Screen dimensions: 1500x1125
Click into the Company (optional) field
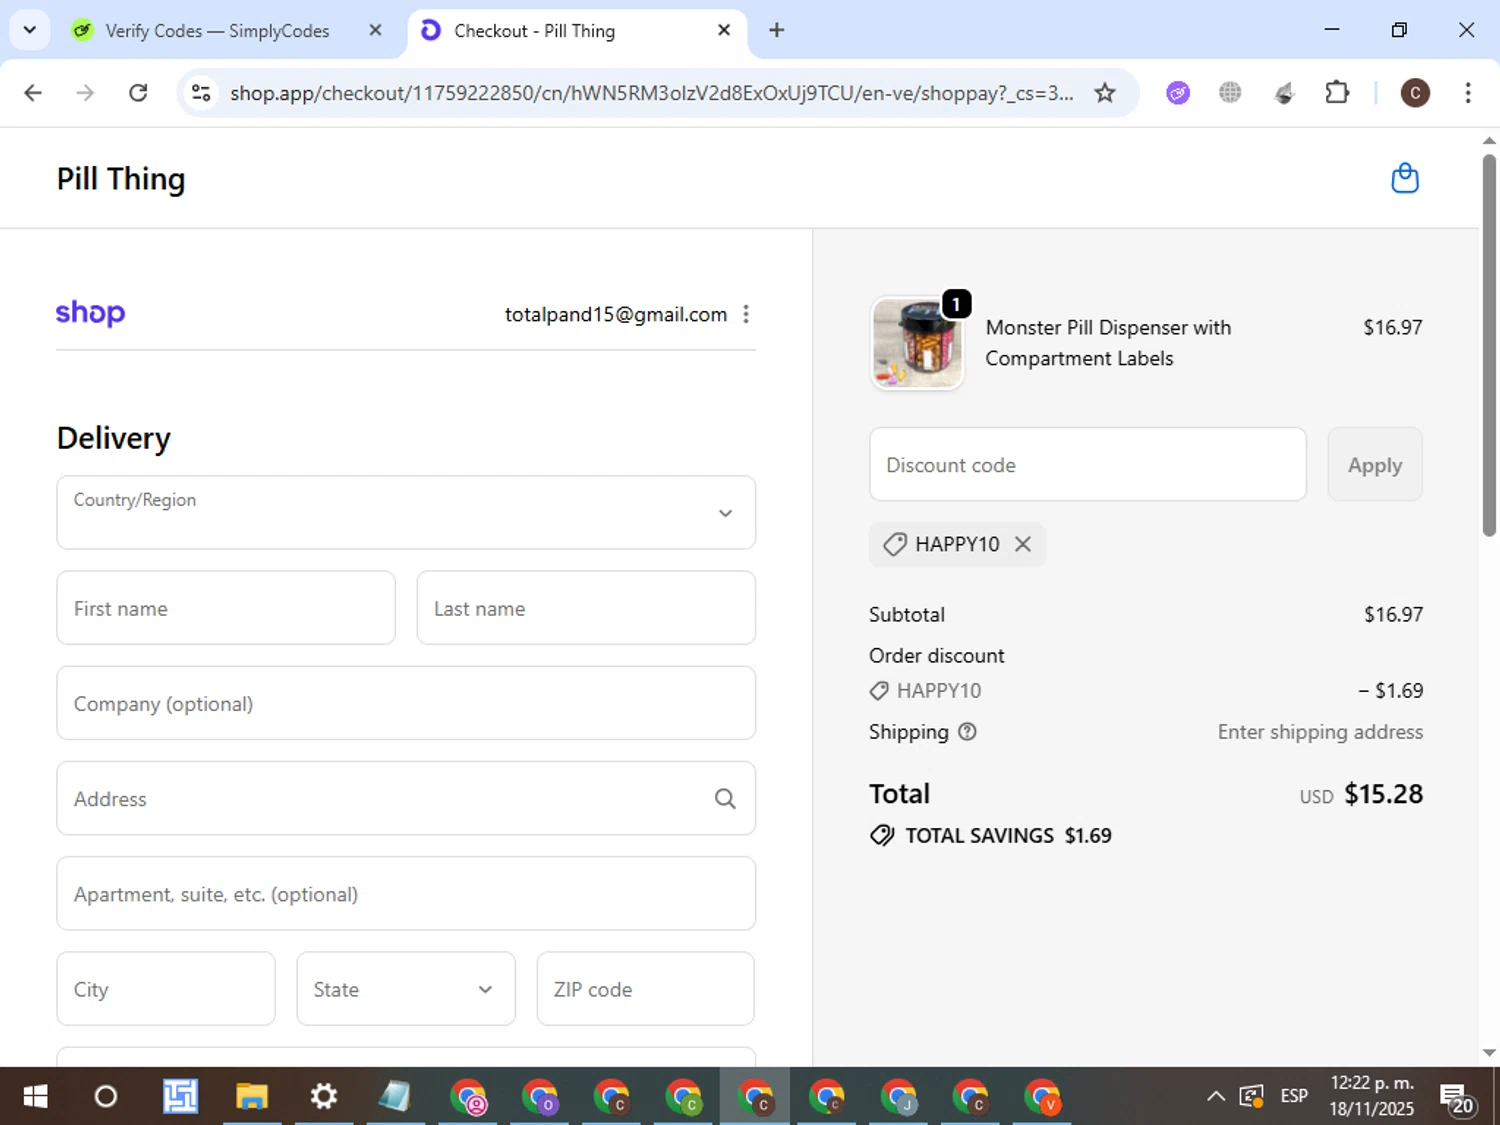coord(406,703)
